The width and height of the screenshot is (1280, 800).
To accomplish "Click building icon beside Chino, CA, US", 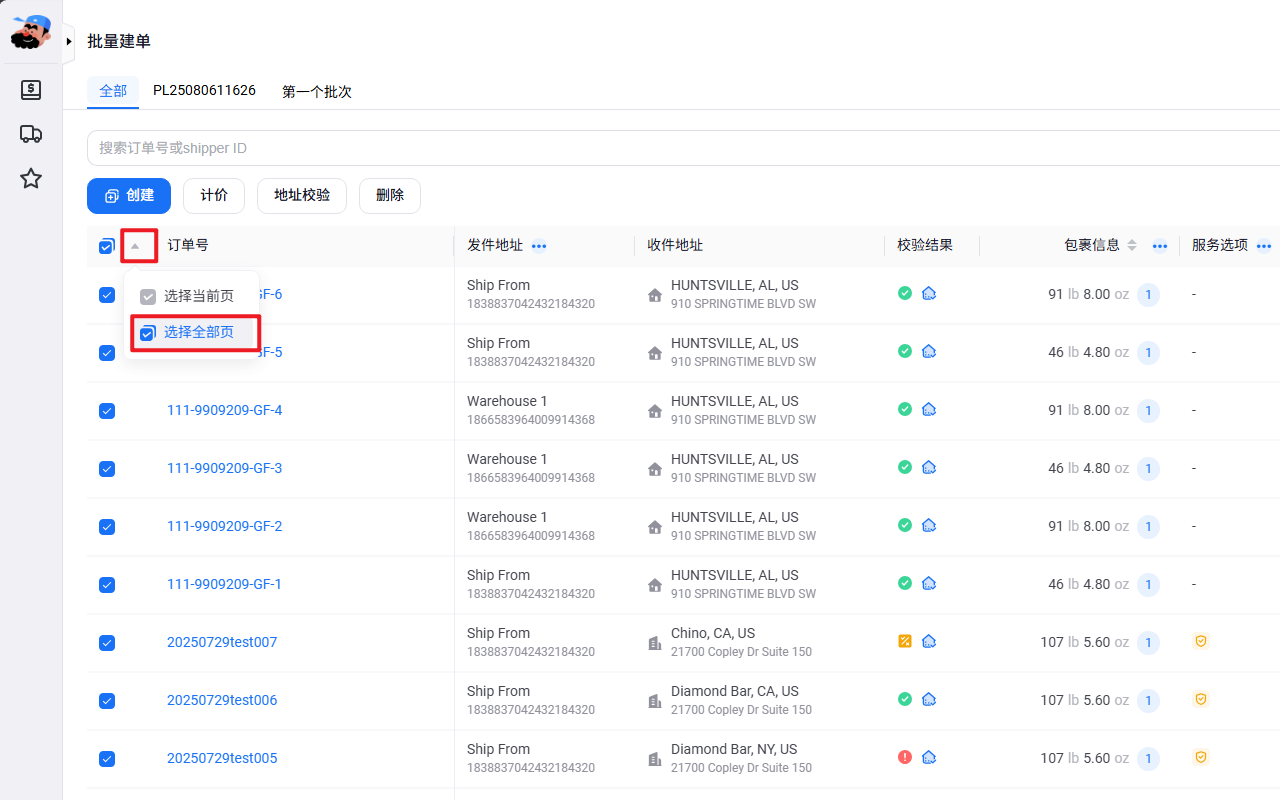I will click(x=655, y=643).
